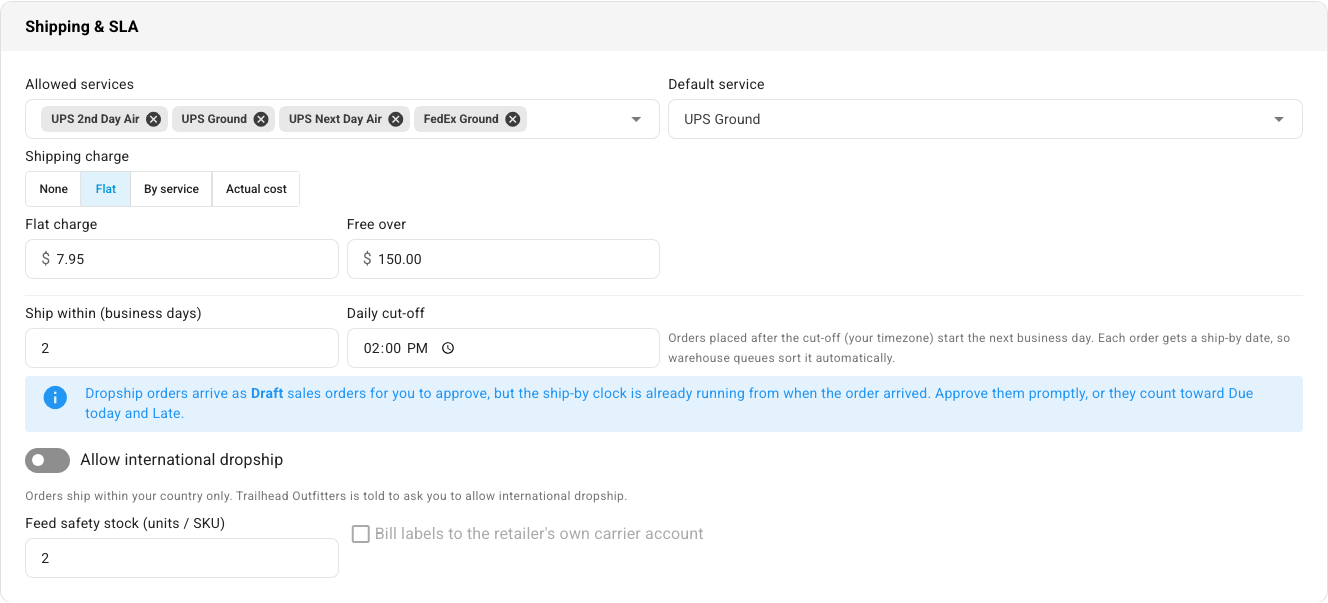Click the FedEx Ground chip label

pyautogui.click(x=461, y=119)
